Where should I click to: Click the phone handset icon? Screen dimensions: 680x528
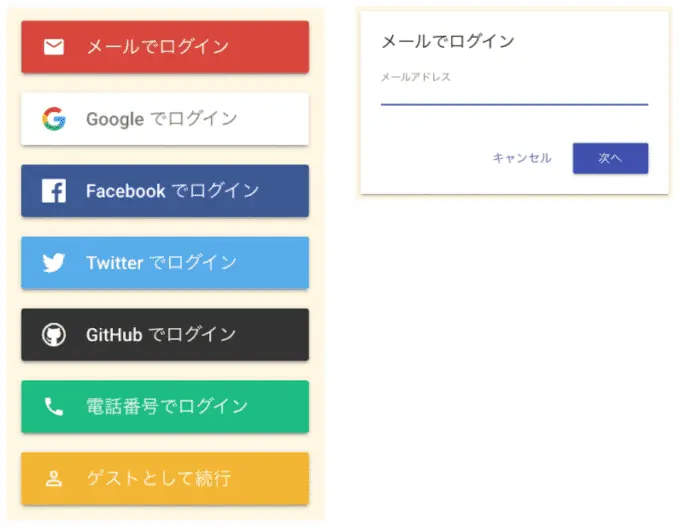[54, 407]
